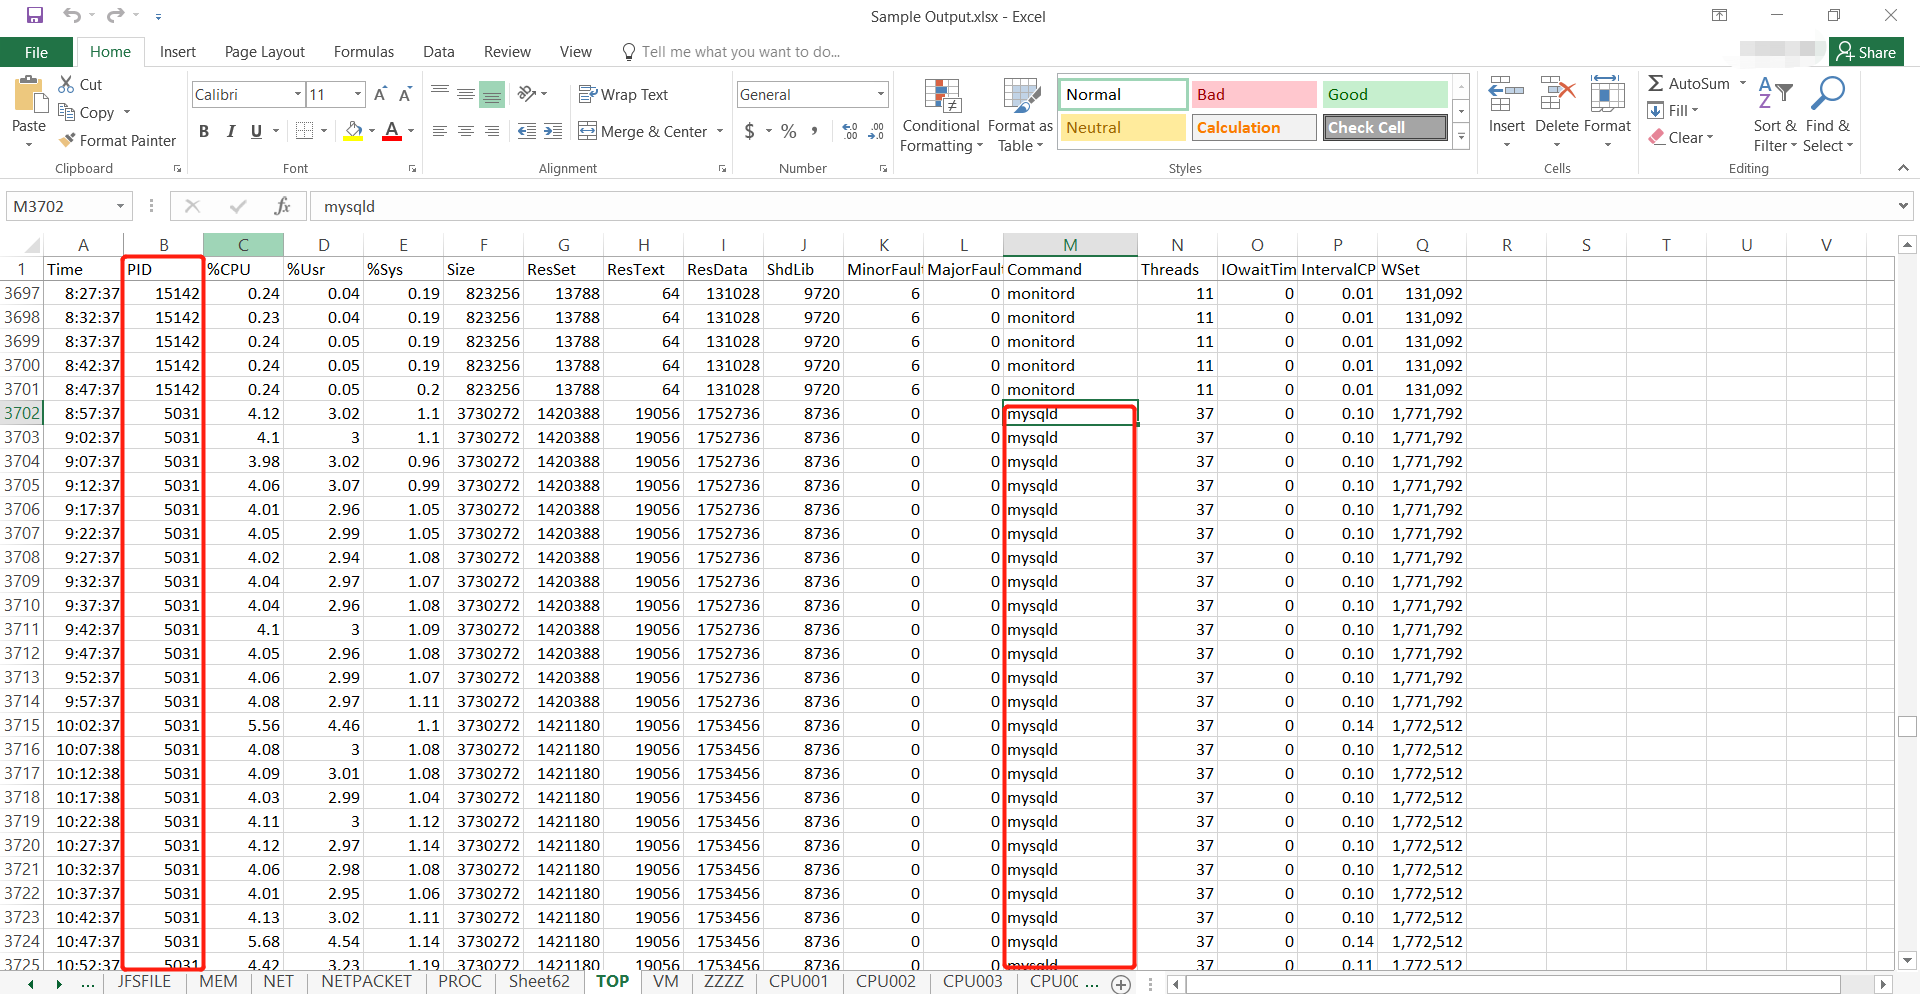Click the Share button
The width and height of the screenshot is (1920, 994).
pos(1866,52)
